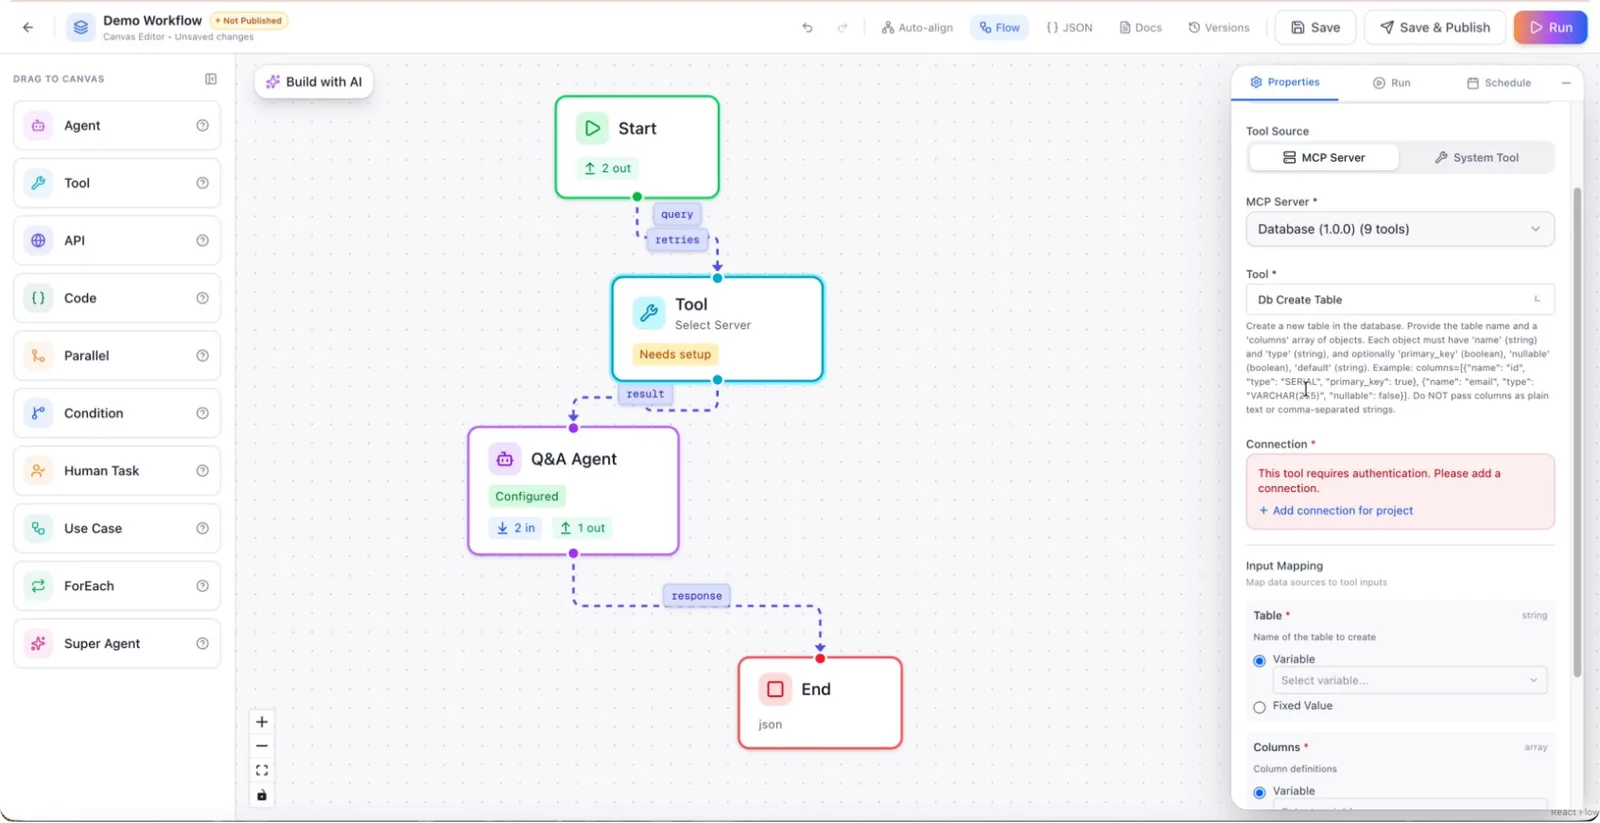Click the 1 out badge on Q&A Agent
1600x823 pixels.
582,529
